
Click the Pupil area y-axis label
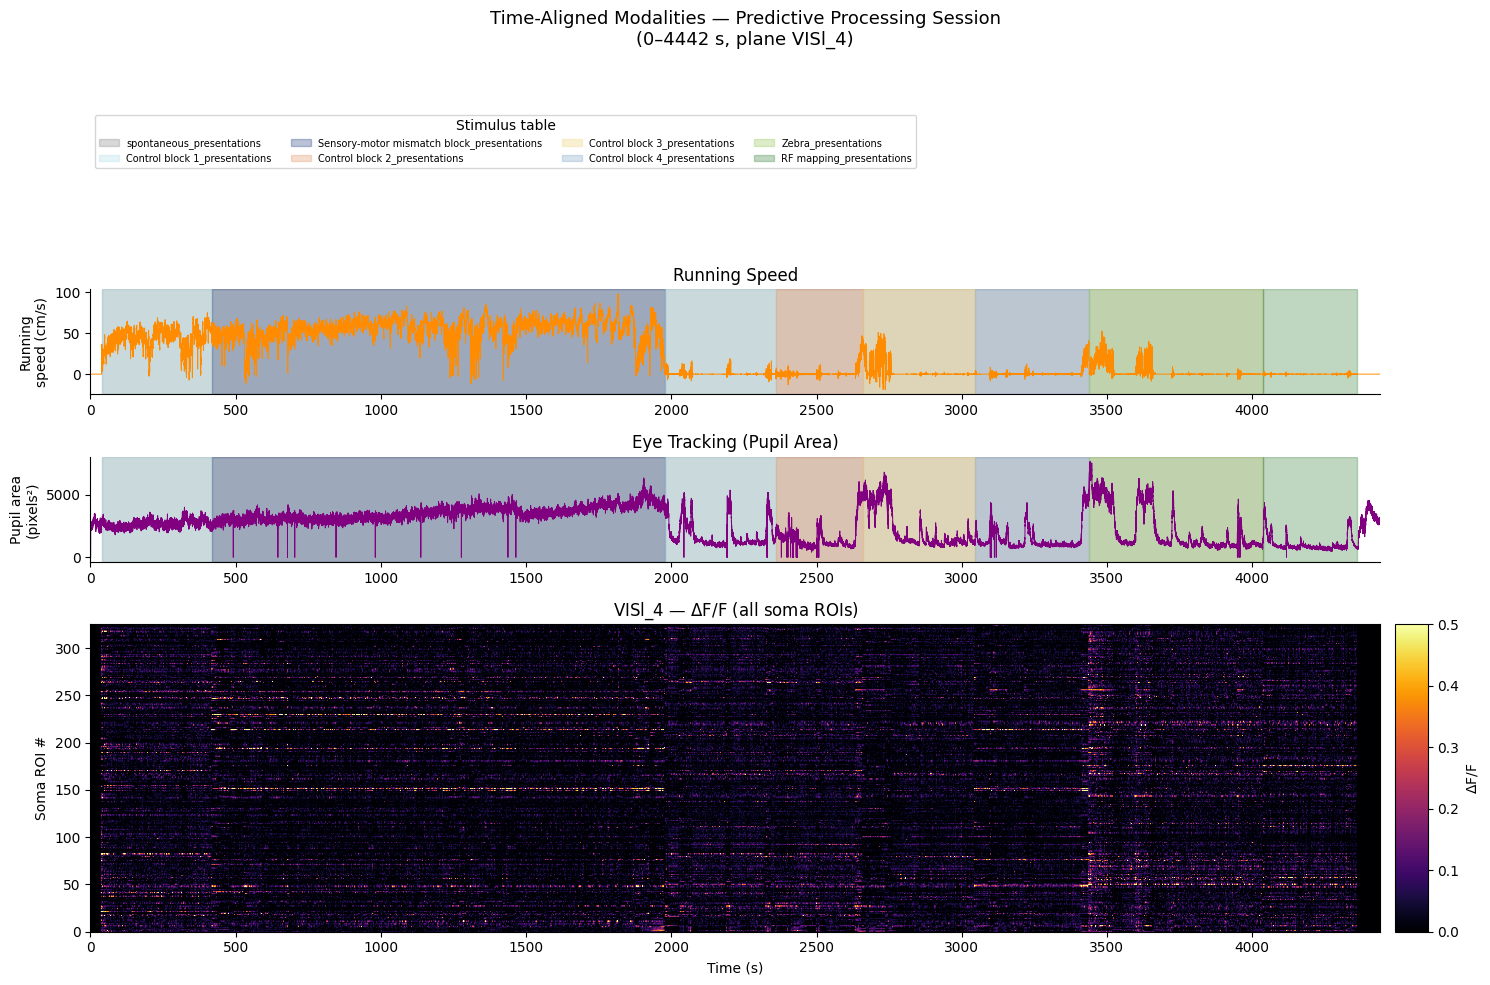(x=26, y=510)
